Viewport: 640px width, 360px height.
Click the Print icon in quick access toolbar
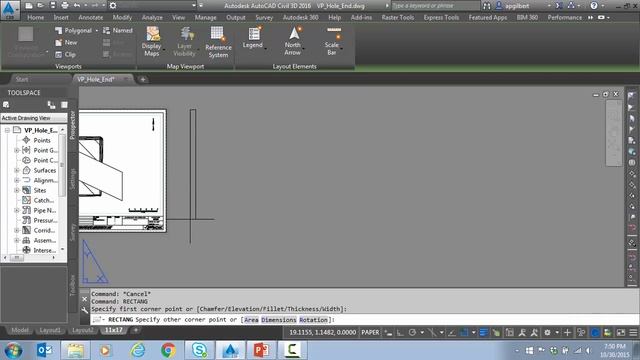(64, 5)
